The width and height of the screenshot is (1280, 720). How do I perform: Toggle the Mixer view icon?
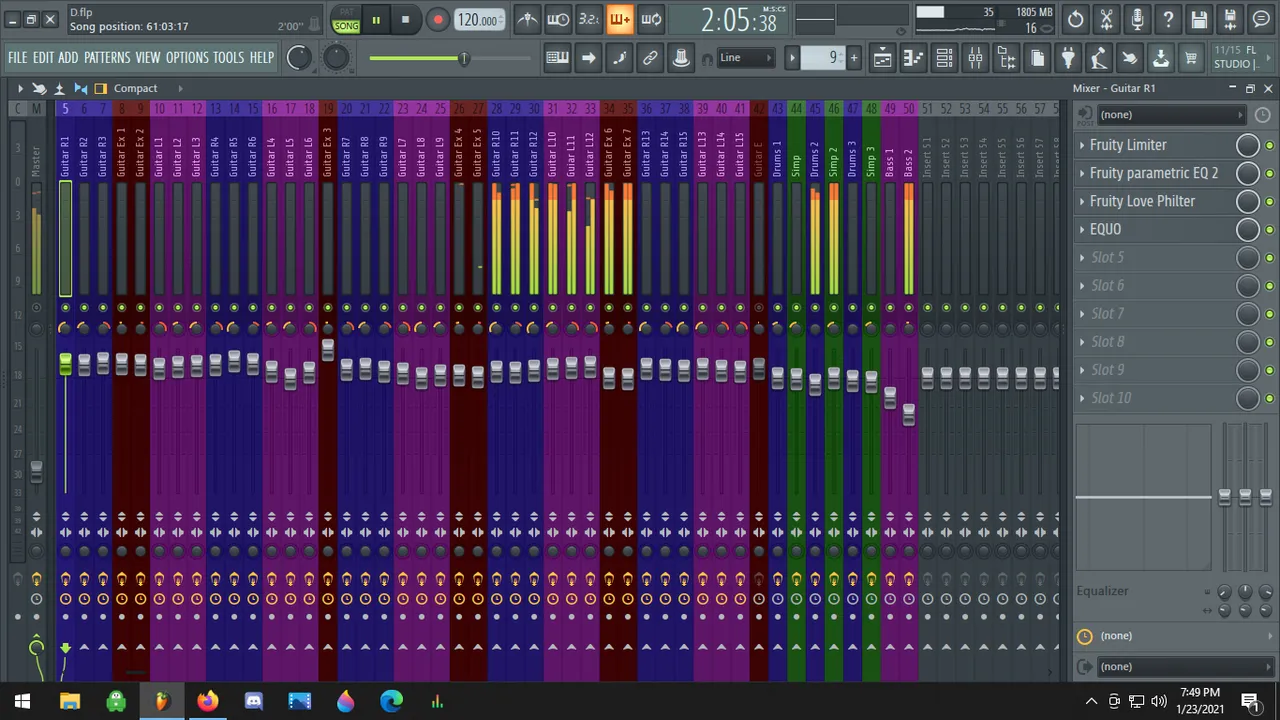coord(975,58)
